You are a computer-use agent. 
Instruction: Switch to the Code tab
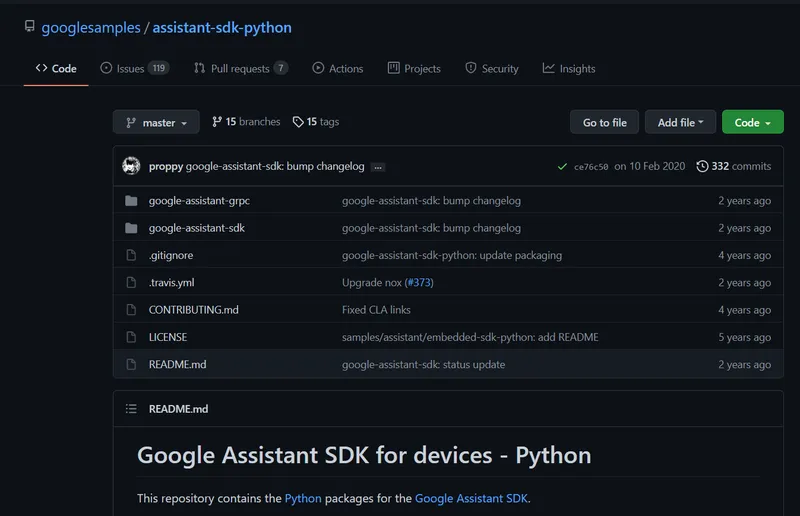56,68
